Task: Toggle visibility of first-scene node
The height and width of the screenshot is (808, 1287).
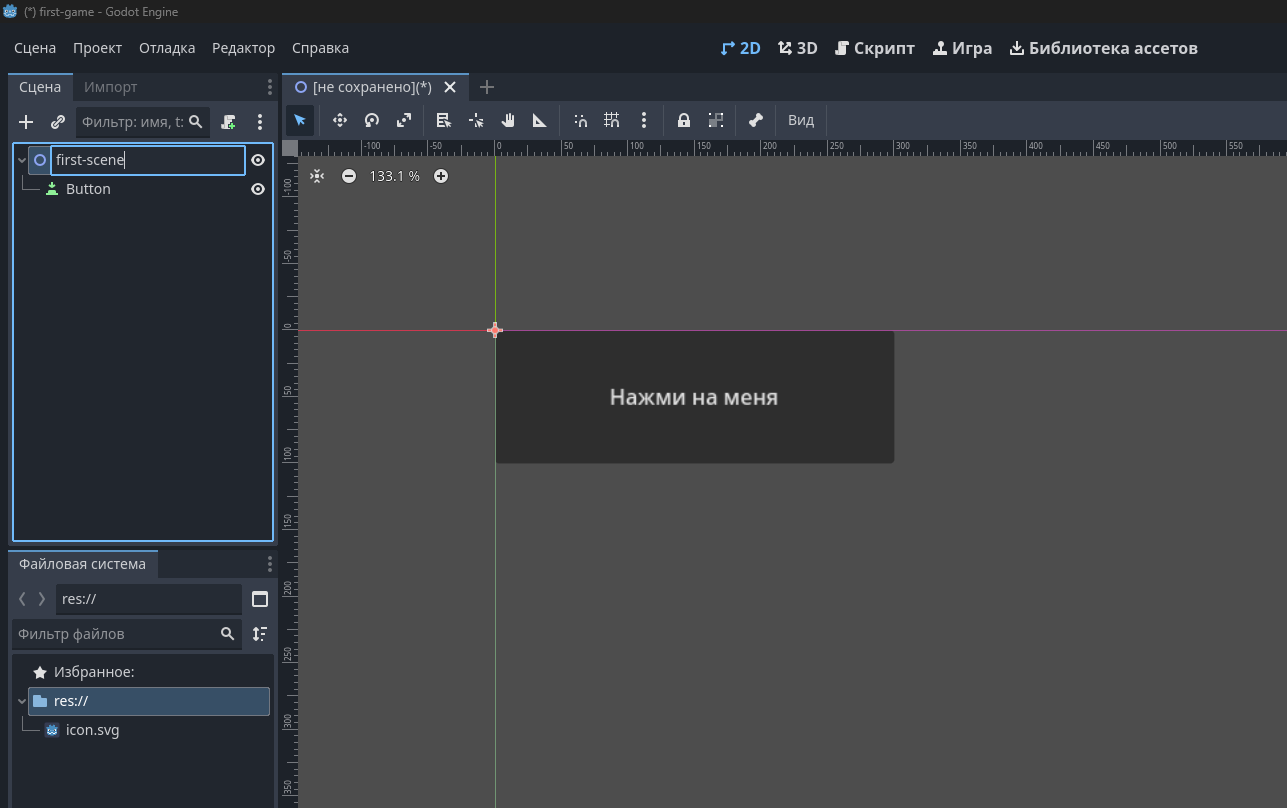Action: [258, 160]
